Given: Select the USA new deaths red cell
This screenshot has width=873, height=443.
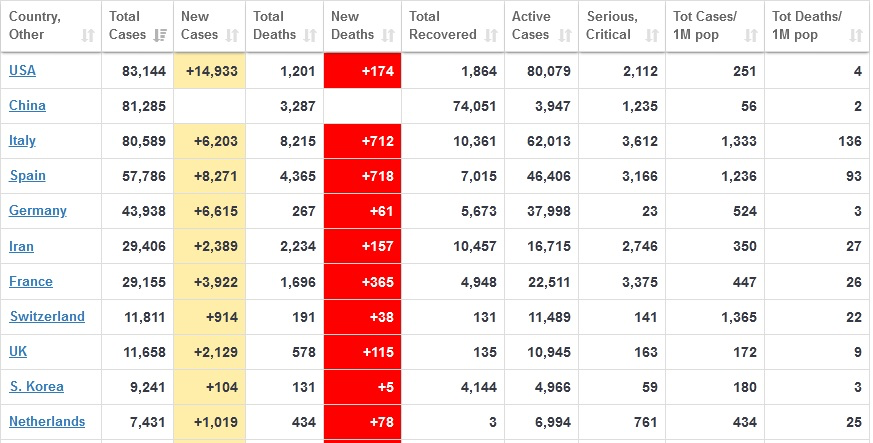Looking at the screenshot, I should coord(362,71).
